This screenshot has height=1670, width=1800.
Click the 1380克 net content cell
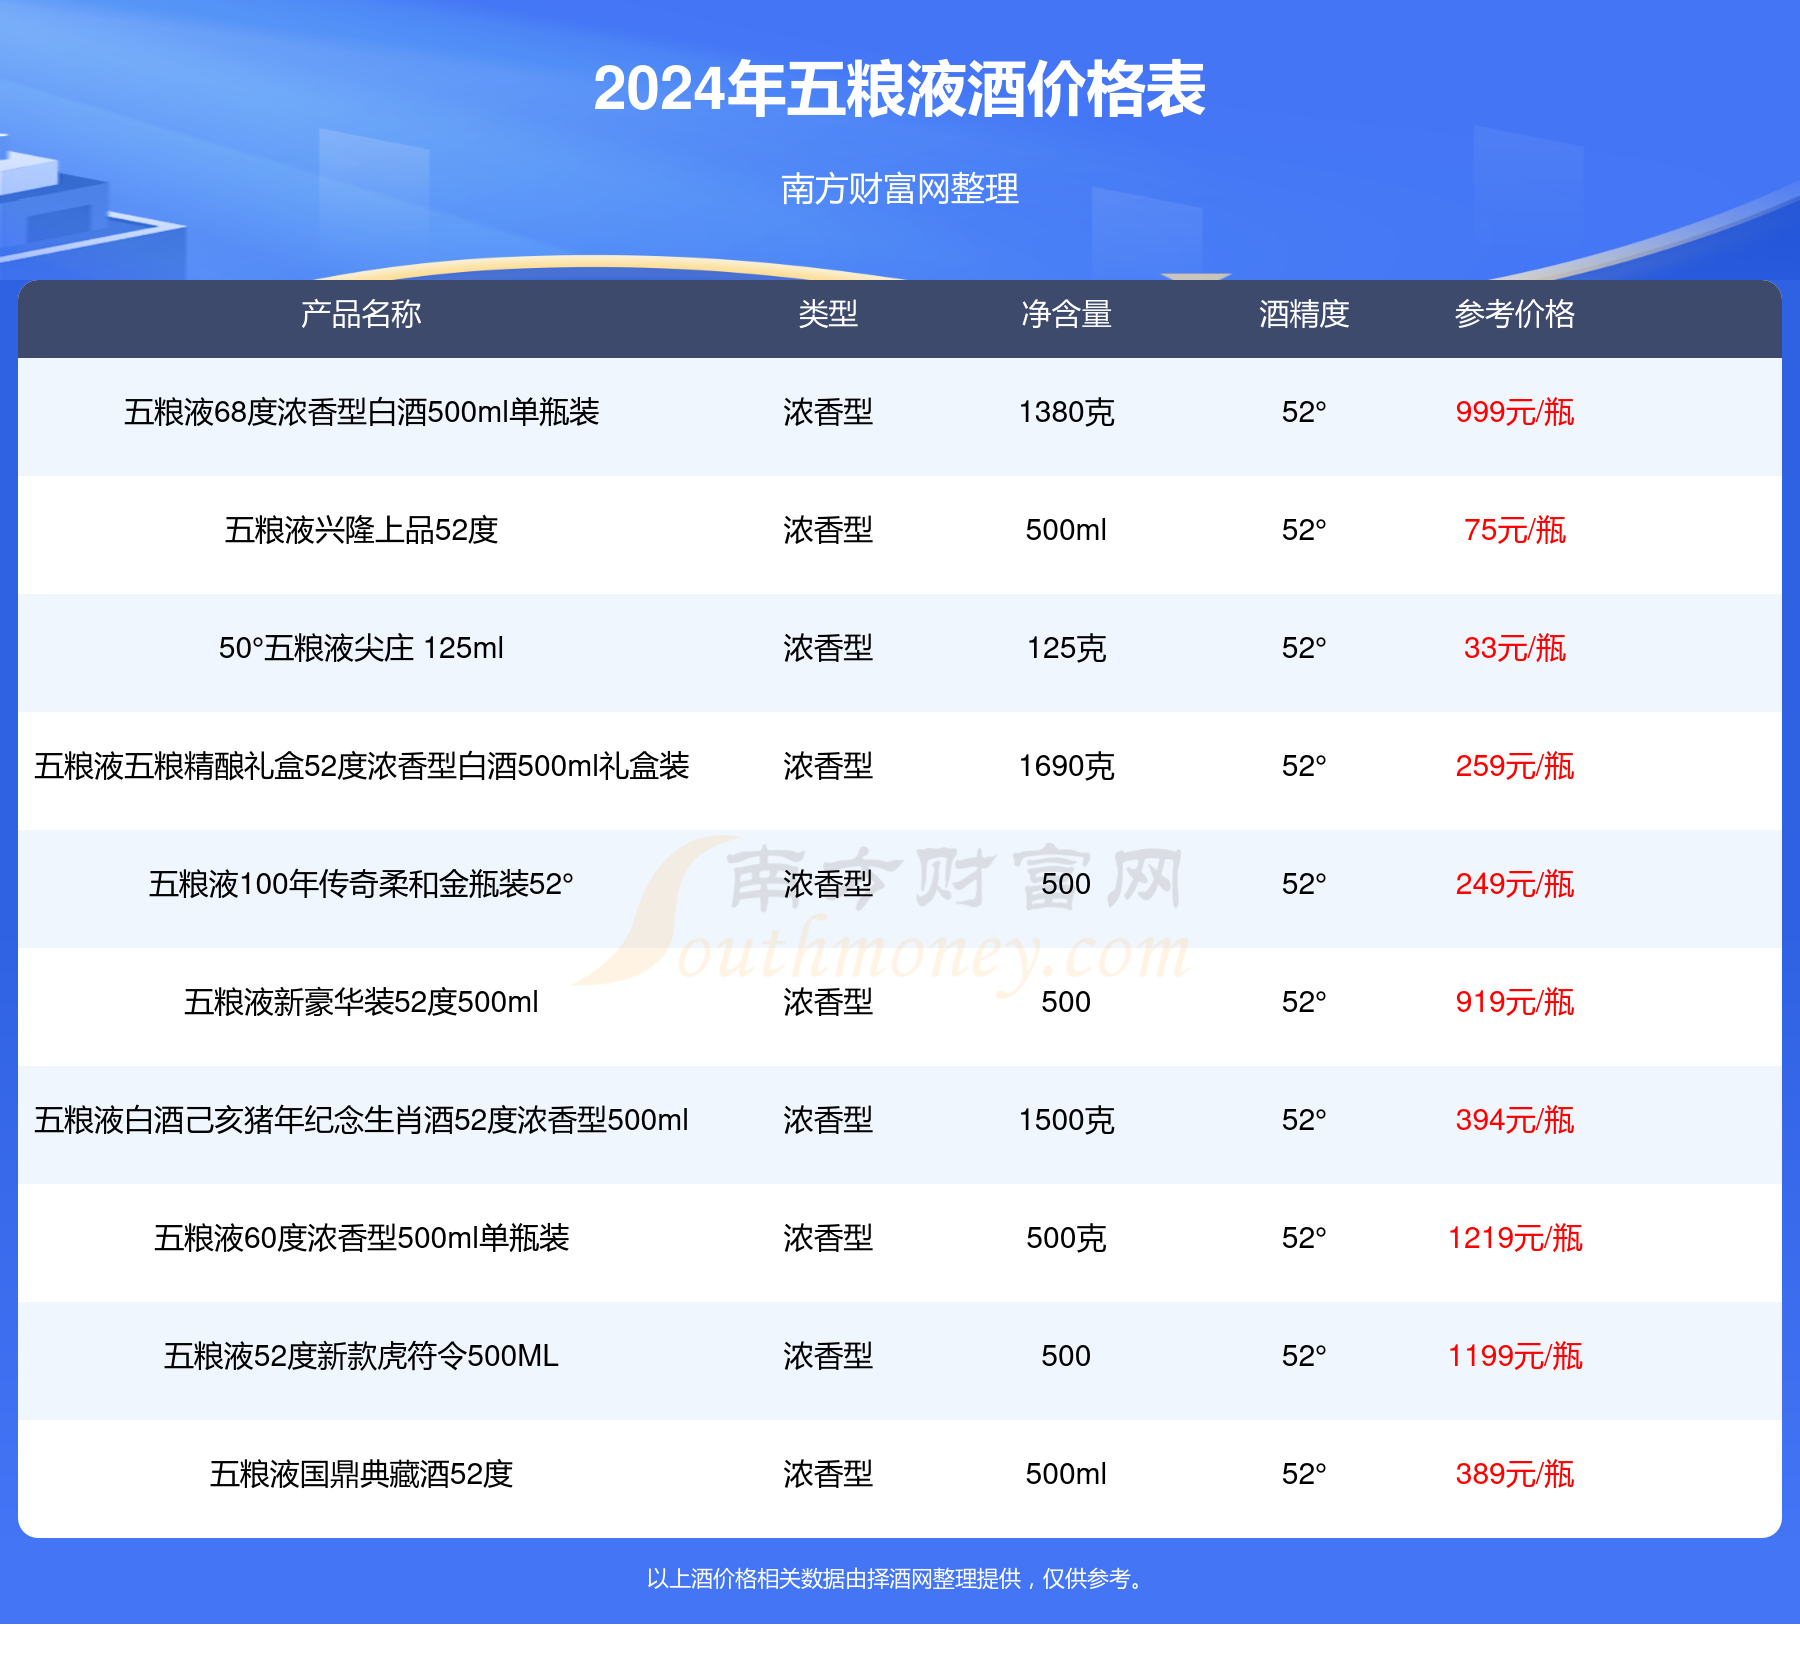click(1066, 412)
